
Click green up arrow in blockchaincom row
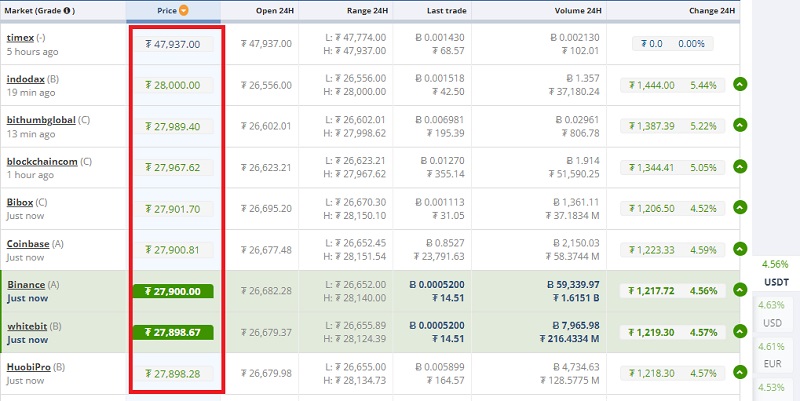point(740,166)
